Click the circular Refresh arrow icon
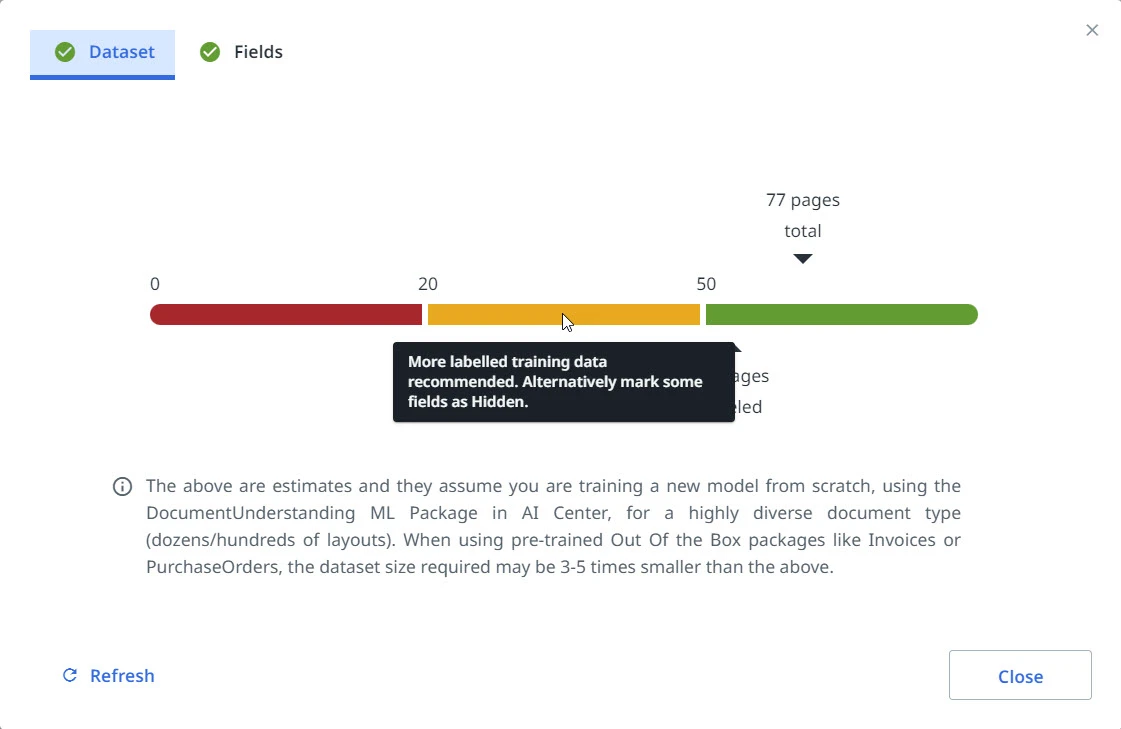This screenshot has height=729, width=1121. pyautogui.click(x=70, y=675)
